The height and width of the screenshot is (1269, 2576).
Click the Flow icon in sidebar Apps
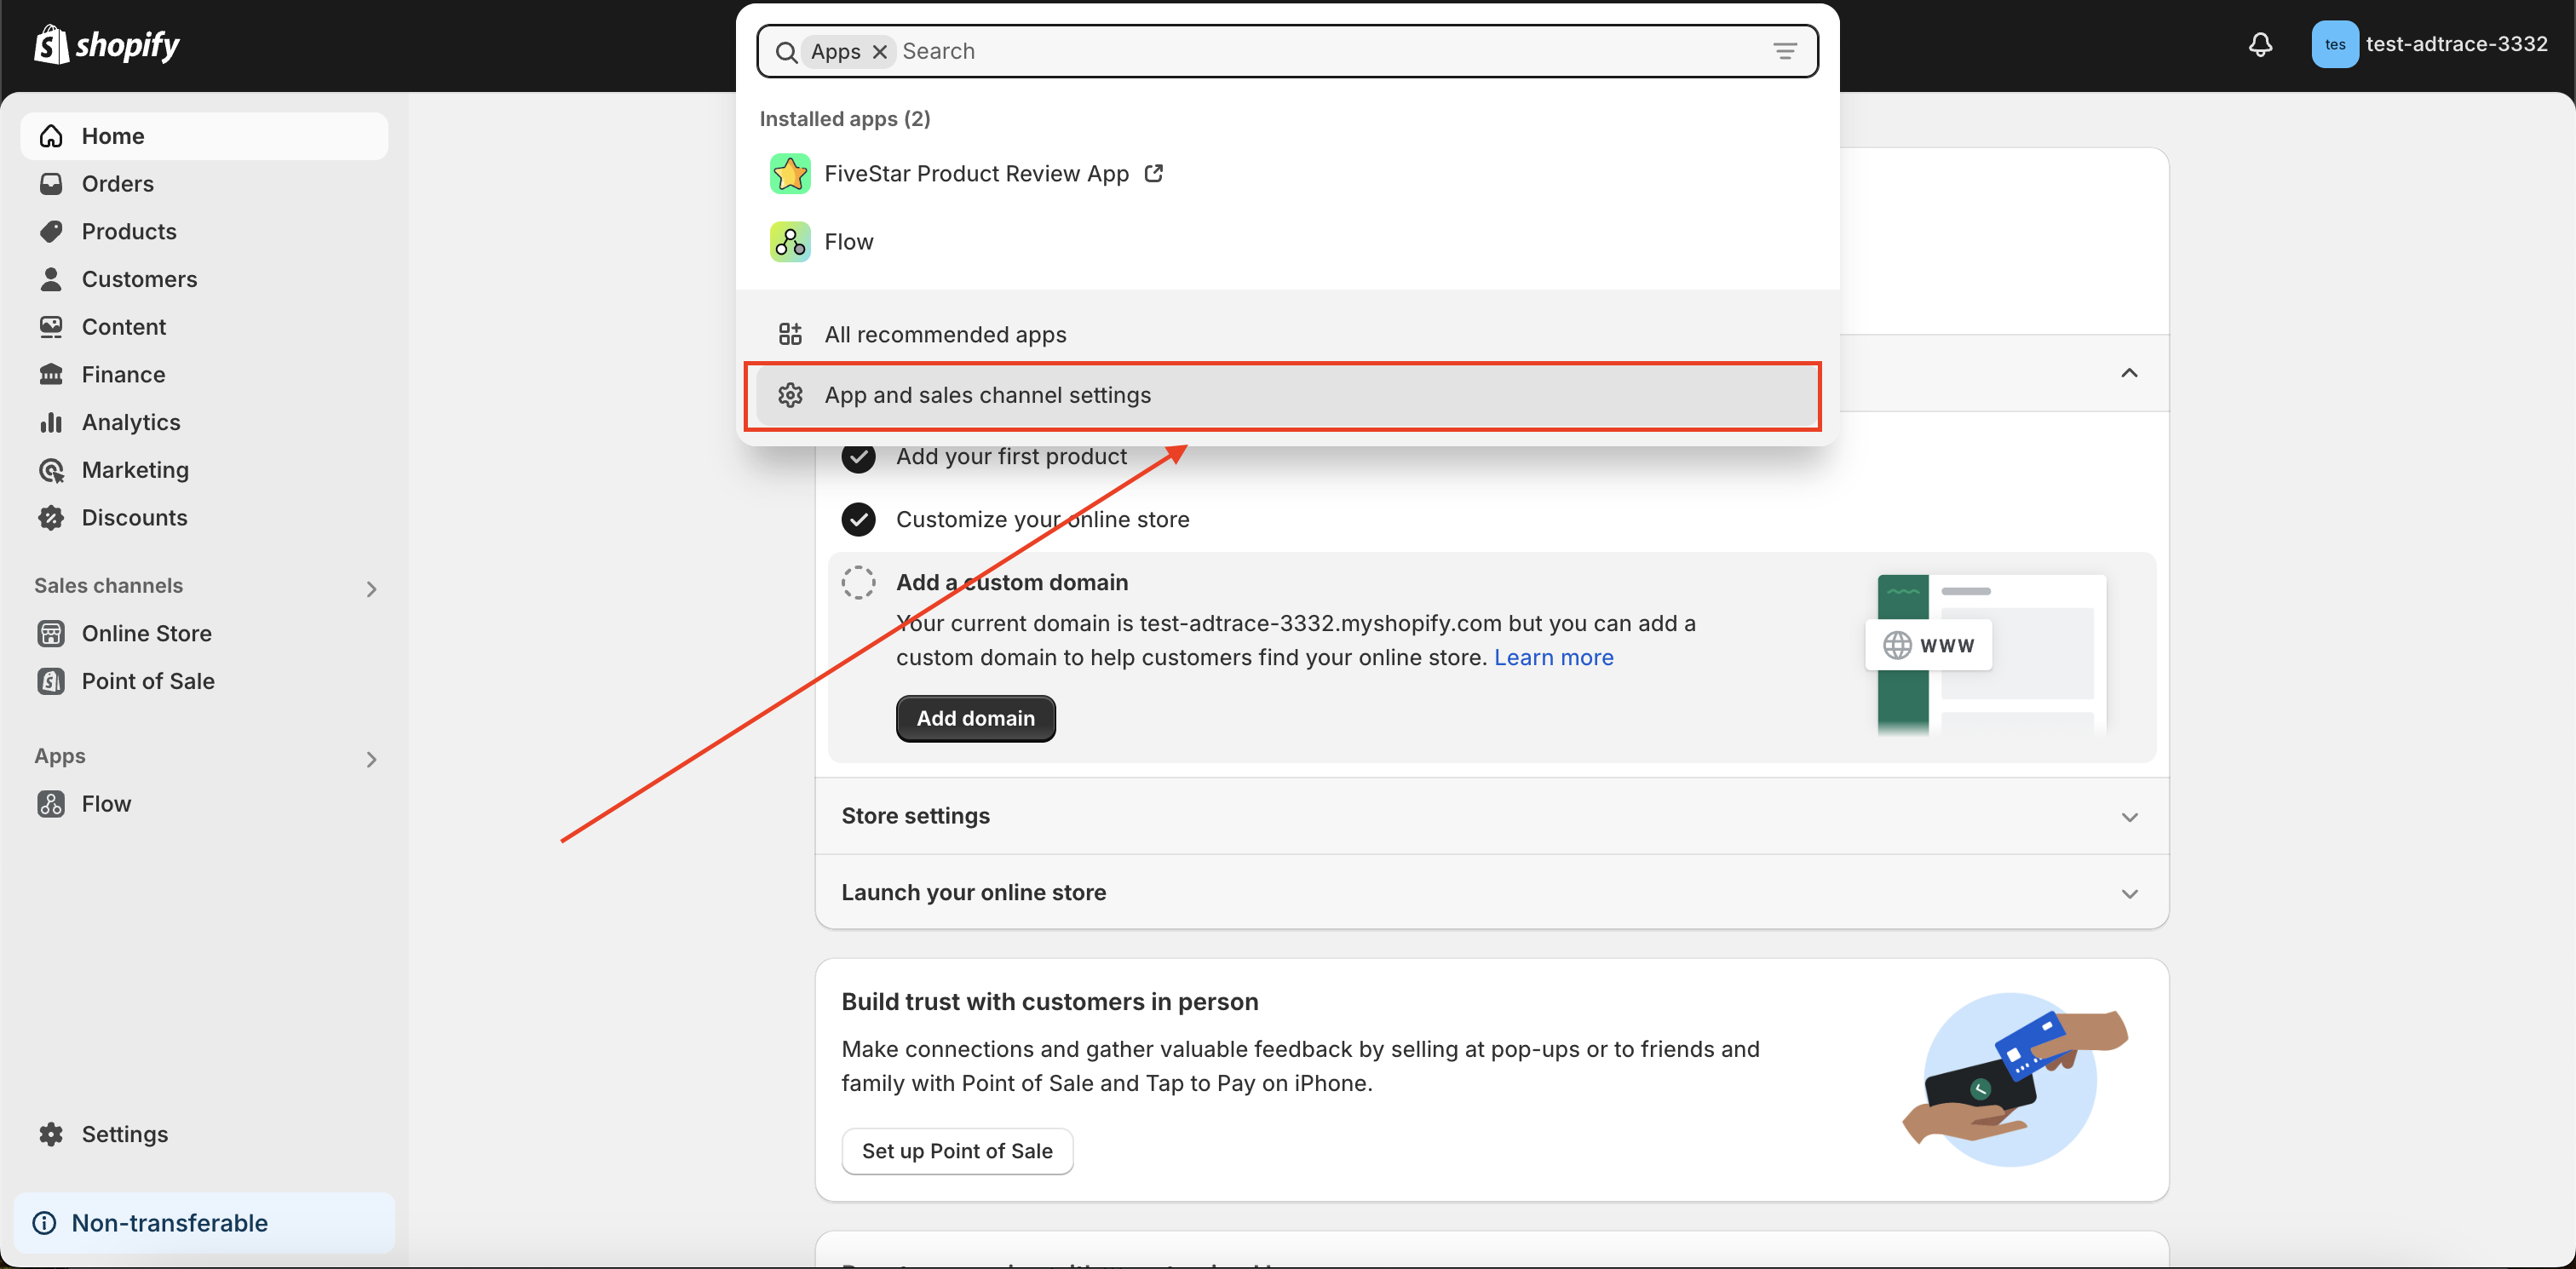point(51,804)
